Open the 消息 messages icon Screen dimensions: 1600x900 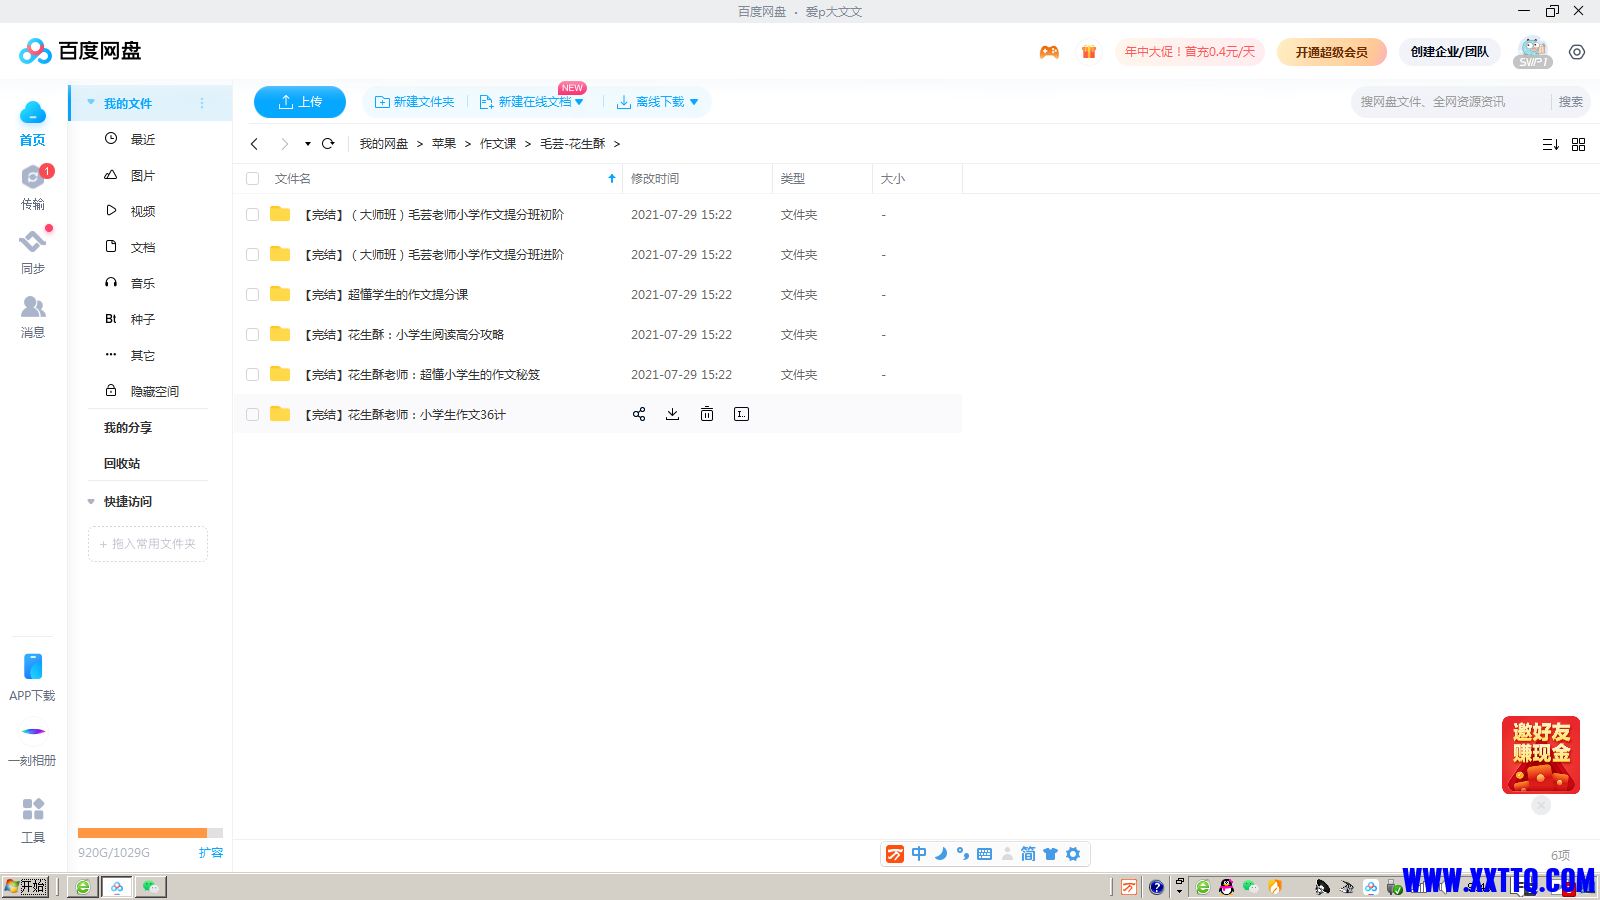tap(33, 316)
